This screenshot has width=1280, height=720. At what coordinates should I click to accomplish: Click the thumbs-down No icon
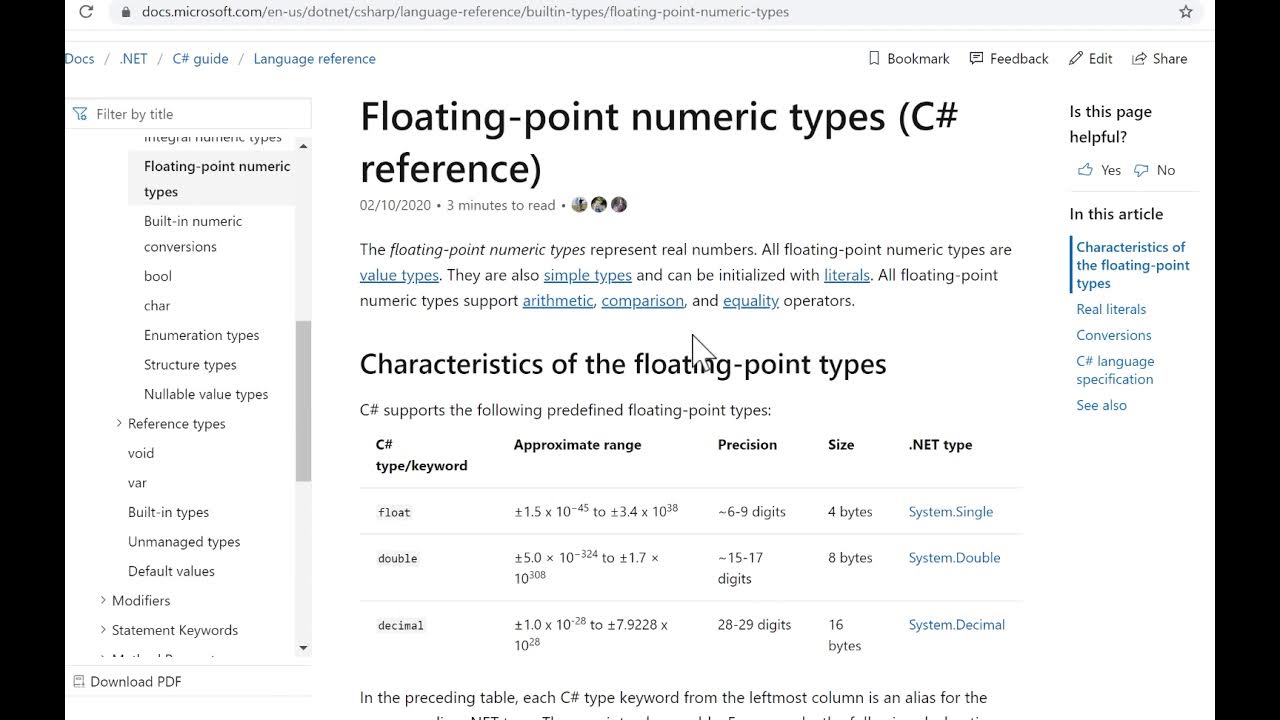click(1141, 170)
